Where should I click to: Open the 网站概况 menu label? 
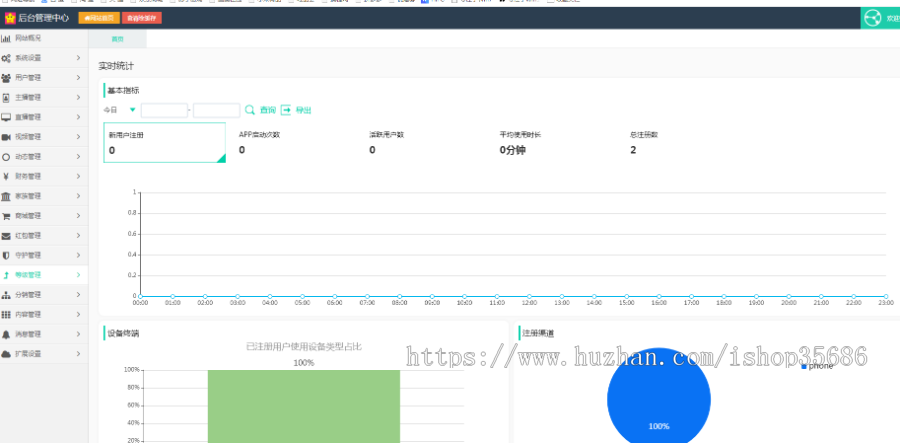[28, 38]
